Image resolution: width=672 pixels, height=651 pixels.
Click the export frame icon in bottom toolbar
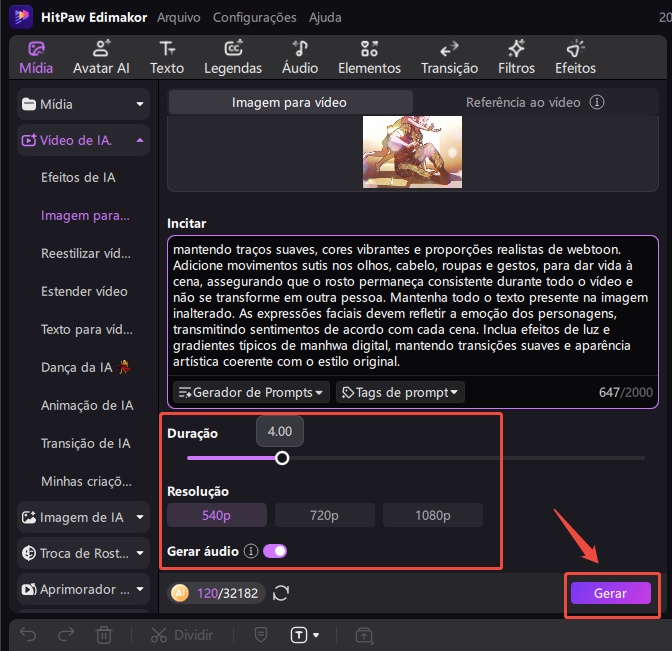[x=364, y=635]
